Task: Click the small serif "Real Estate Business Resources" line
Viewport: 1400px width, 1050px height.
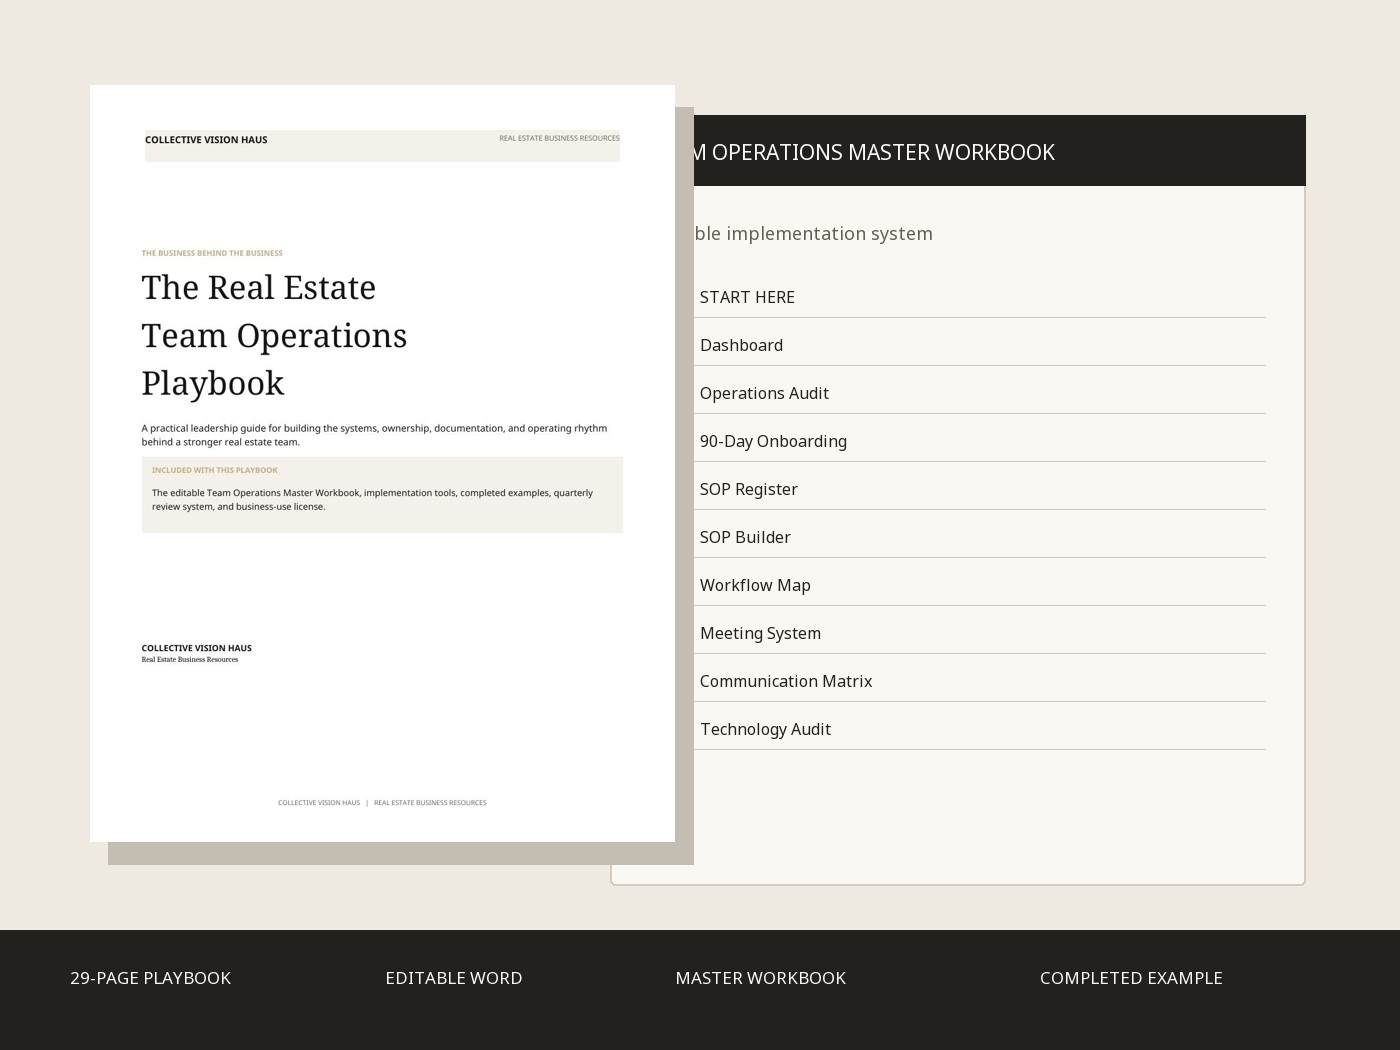Action: [190, 660]
